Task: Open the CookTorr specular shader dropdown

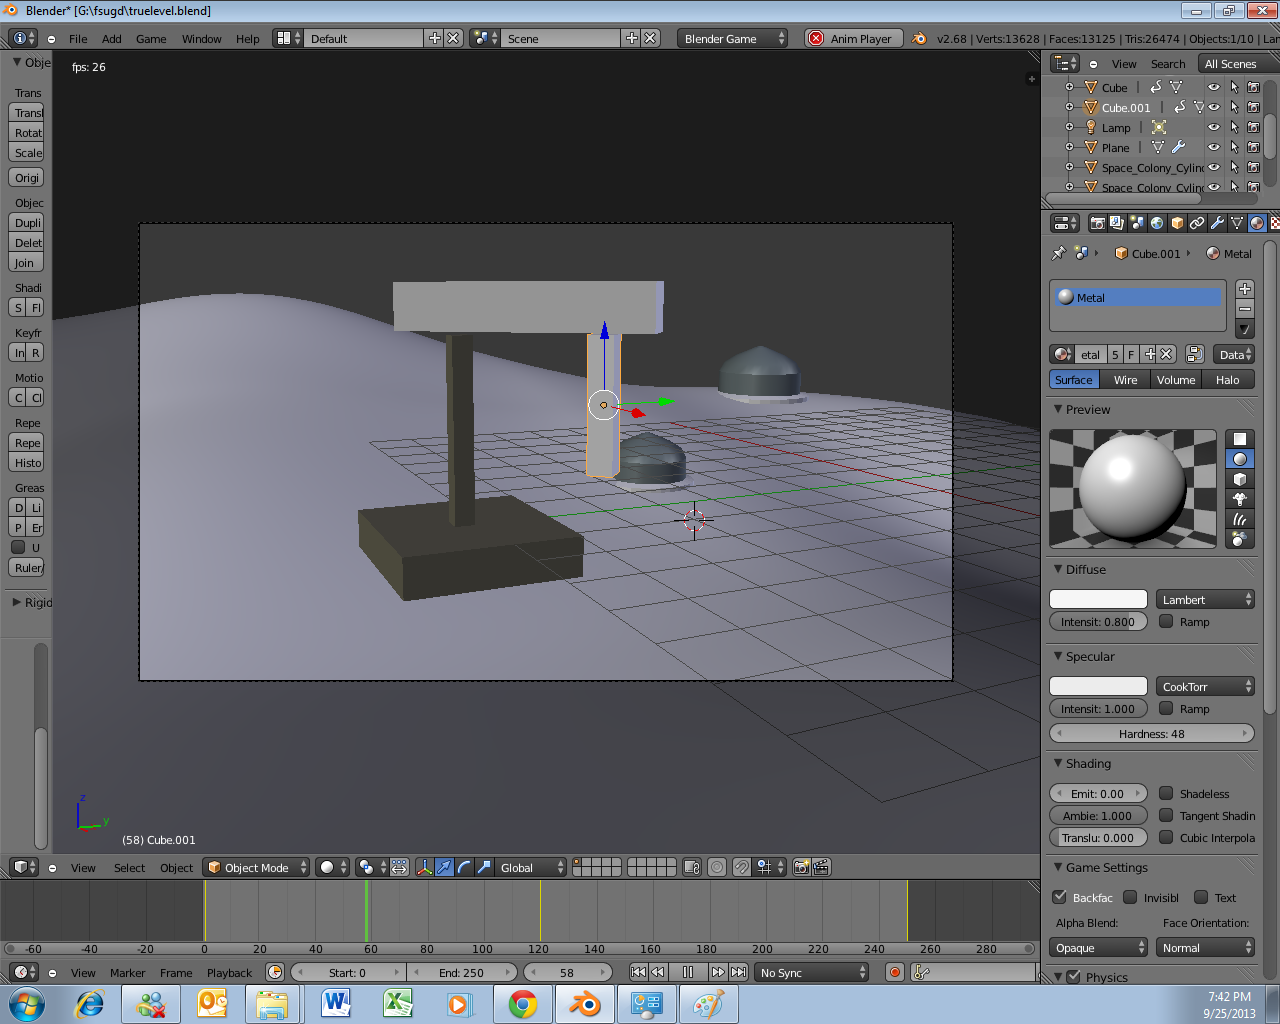Action: tap(1205, 686)
